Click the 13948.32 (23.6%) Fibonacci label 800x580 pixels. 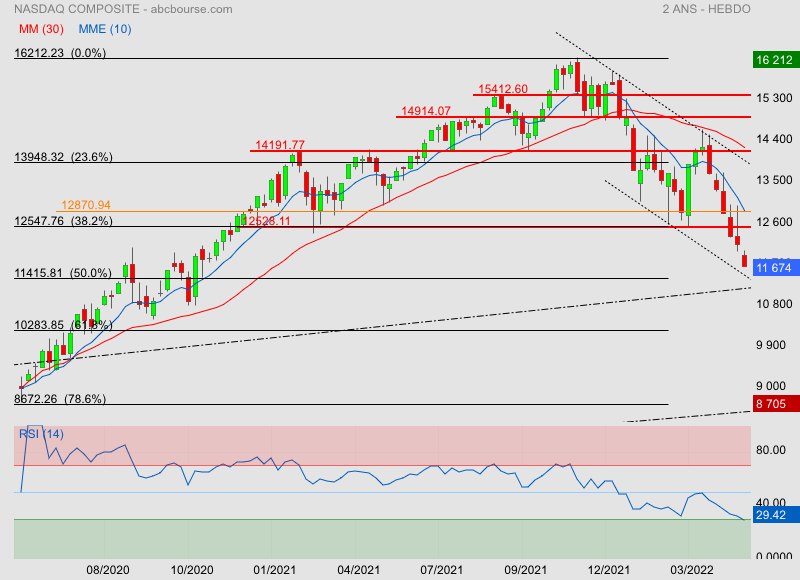point(63,157)
